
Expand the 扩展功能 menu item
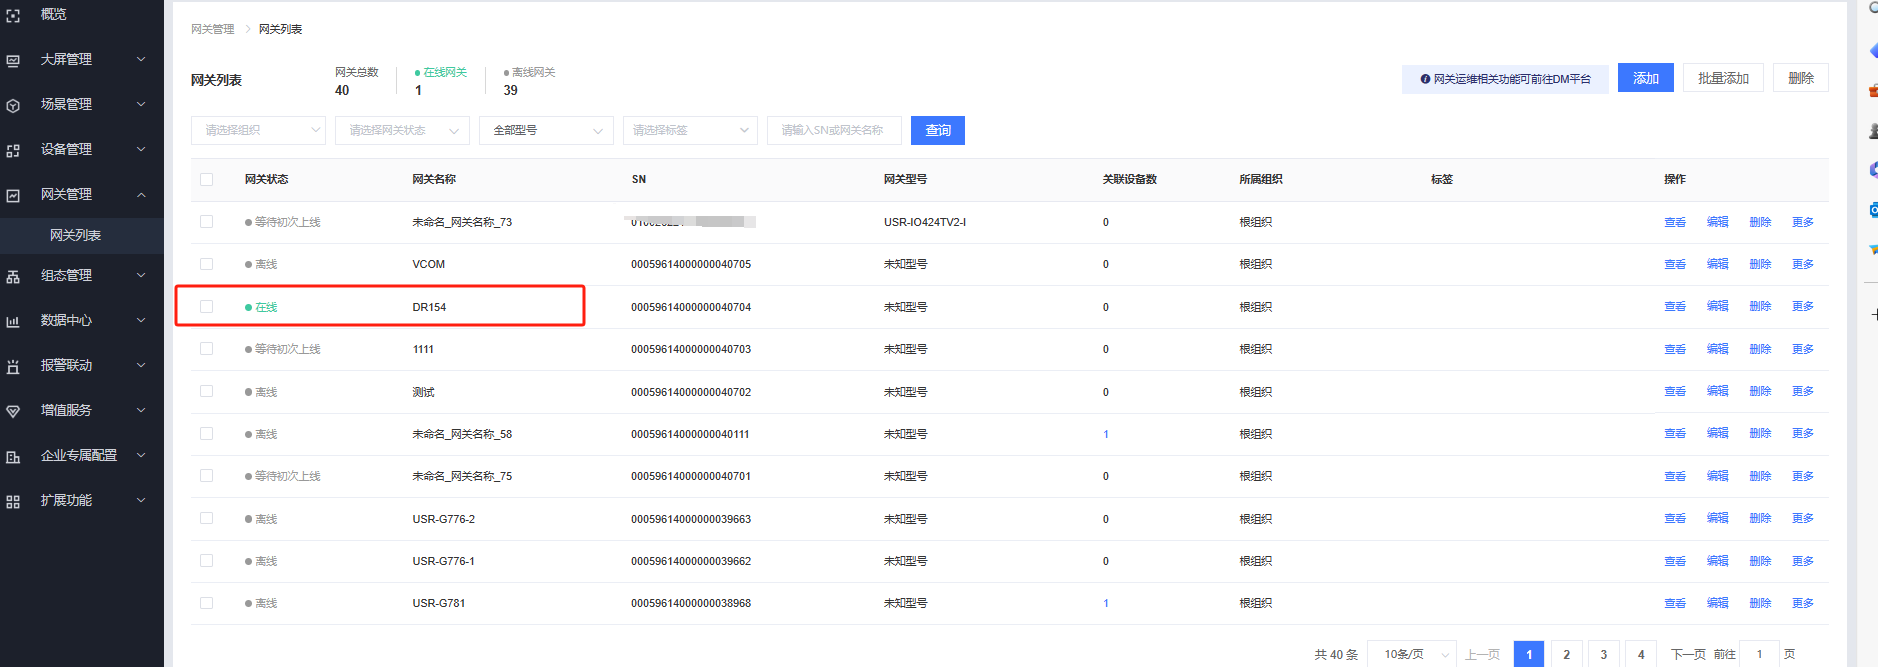[x=80, y=500]
